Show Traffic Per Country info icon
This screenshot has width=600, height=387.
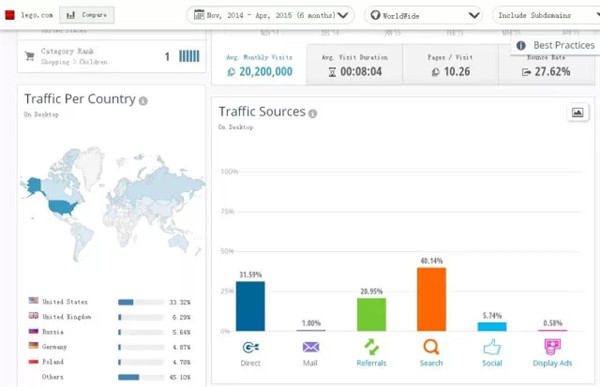click(143, 101)
